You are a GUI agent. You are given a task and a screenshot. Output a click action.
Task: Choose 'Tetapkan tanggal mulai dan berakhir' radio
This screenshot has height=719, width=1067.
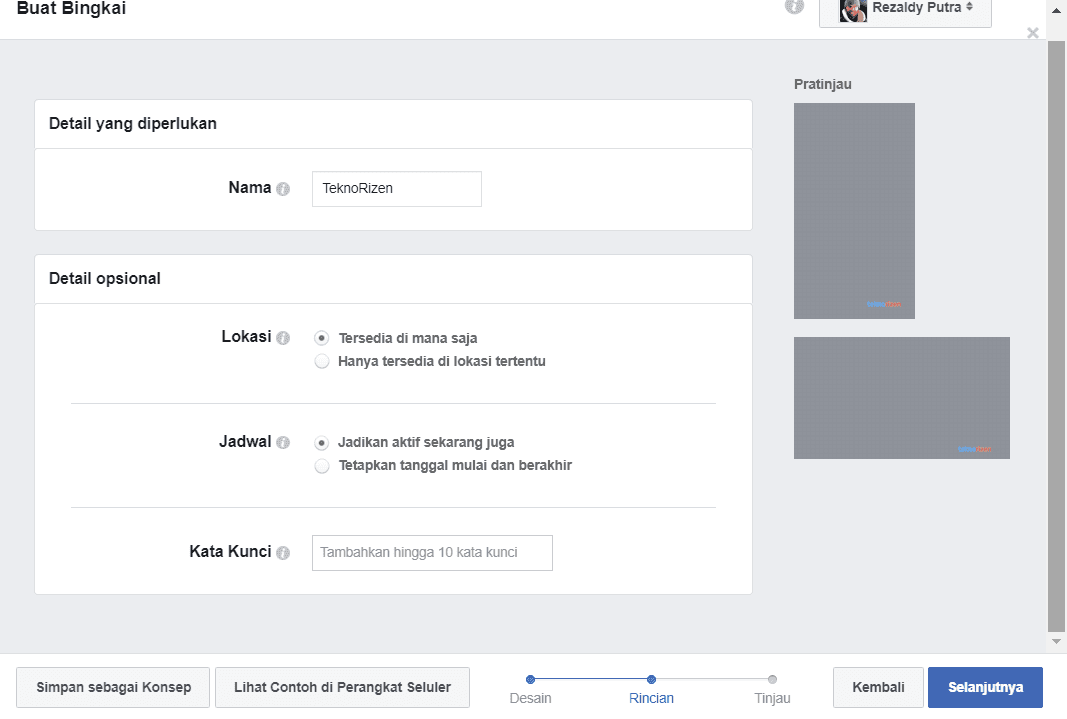click(322, 466)
